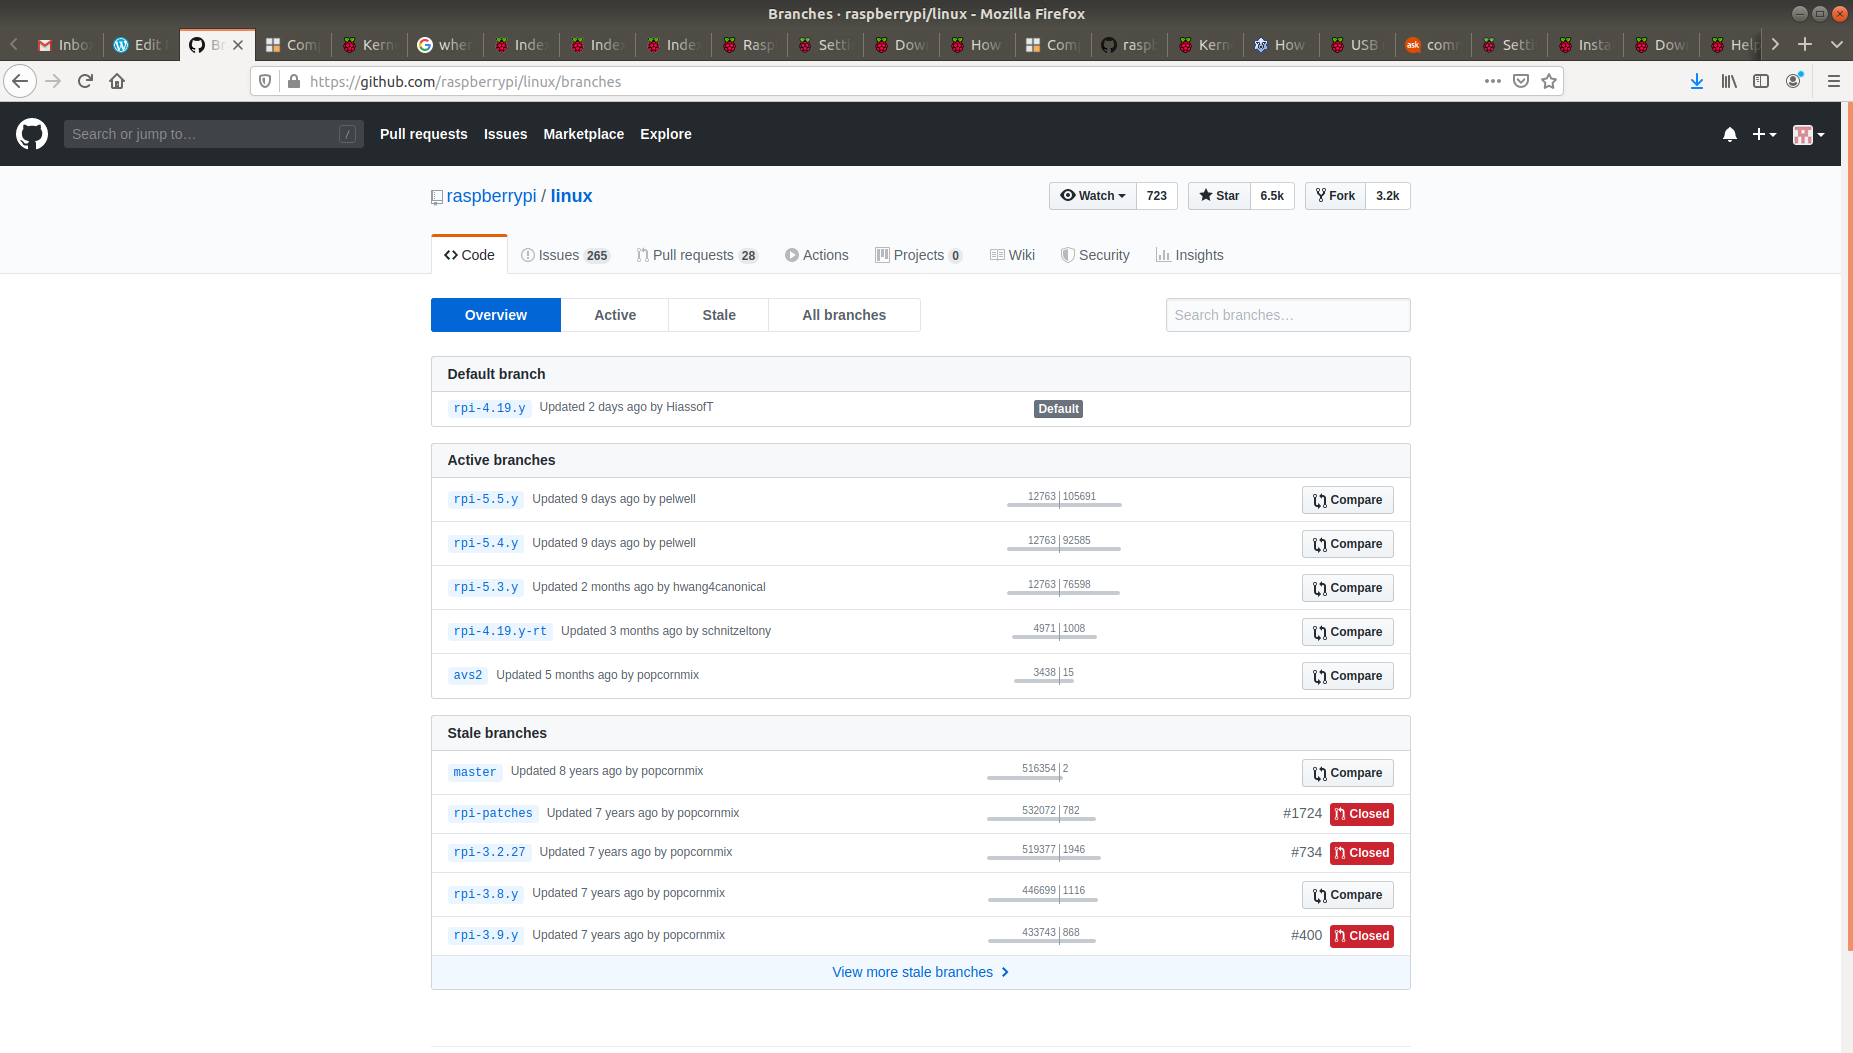Click your profile avatar
This screenshot has height=1053, width=1853.
click(x=1803, y=133)
